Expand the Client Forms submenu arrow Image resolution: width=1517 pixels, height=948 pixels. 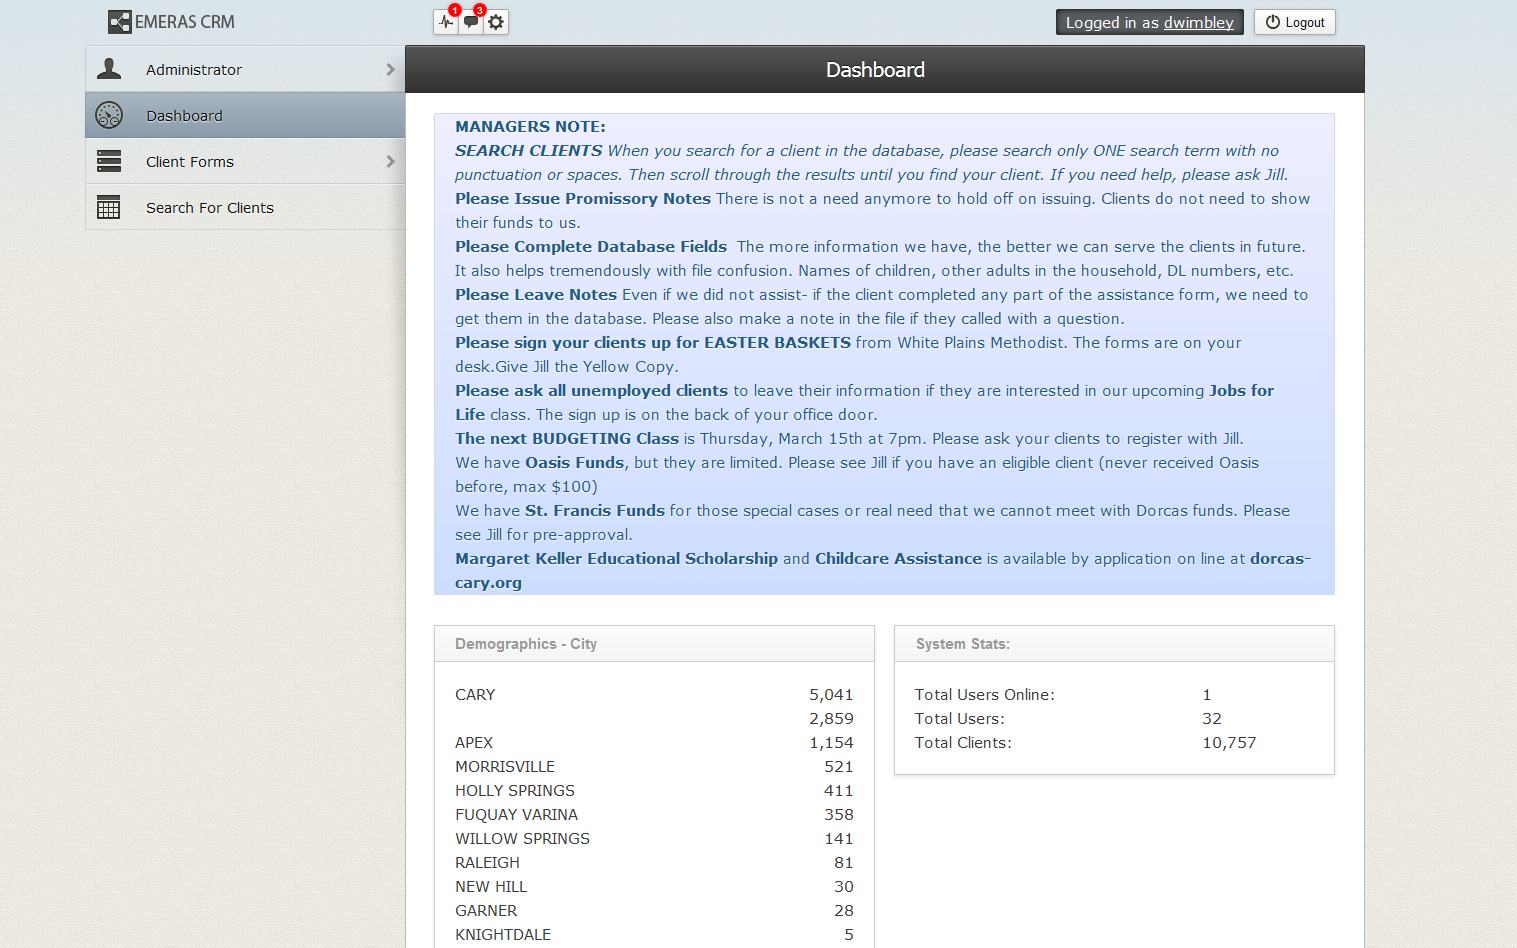point(390,161)
